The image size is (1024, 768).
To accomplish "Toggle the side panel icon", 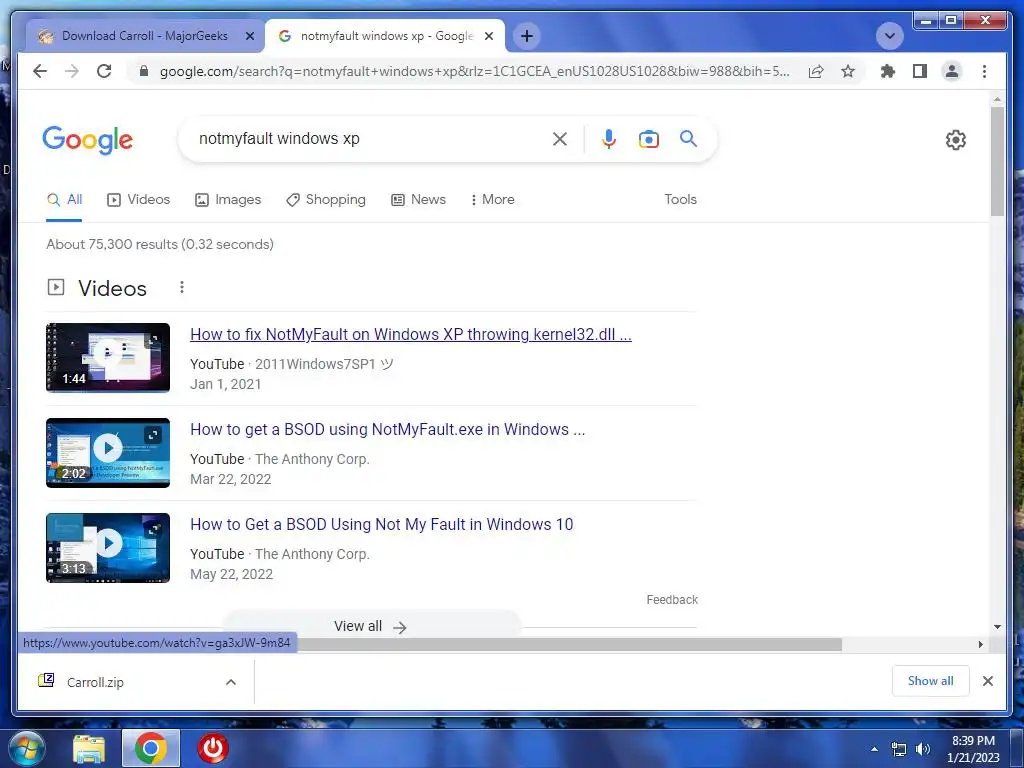I will point(920,71).
